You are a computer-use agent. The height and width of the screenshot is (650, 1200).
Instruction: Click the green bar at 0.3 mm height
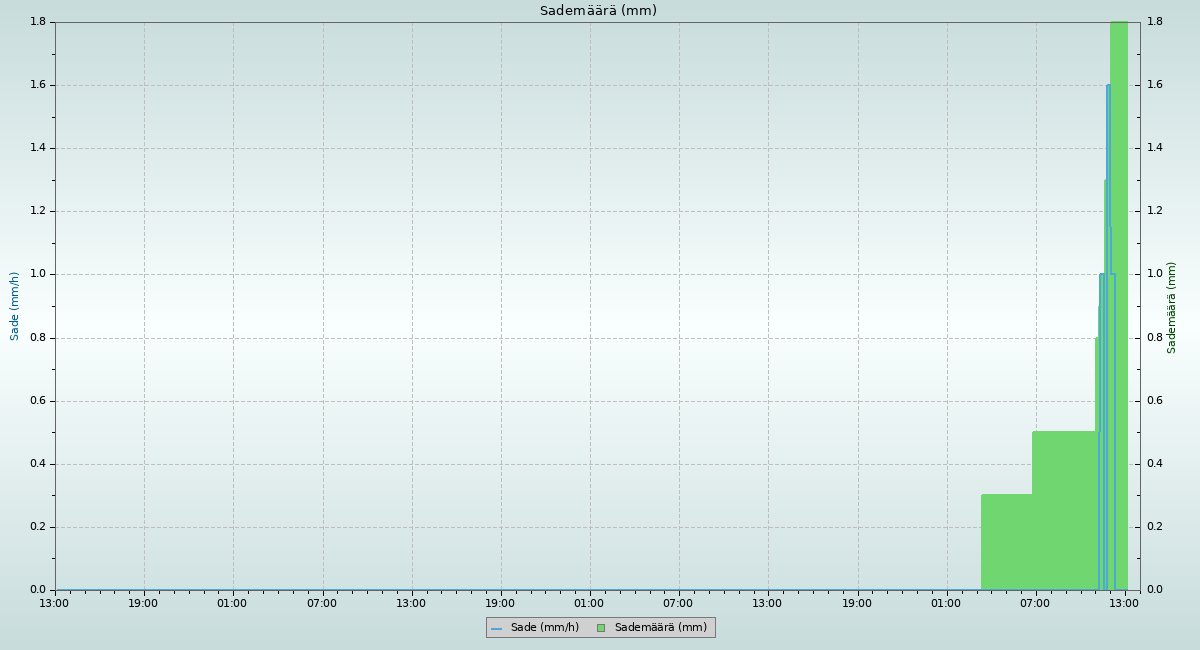click(x=1006, y=542)
